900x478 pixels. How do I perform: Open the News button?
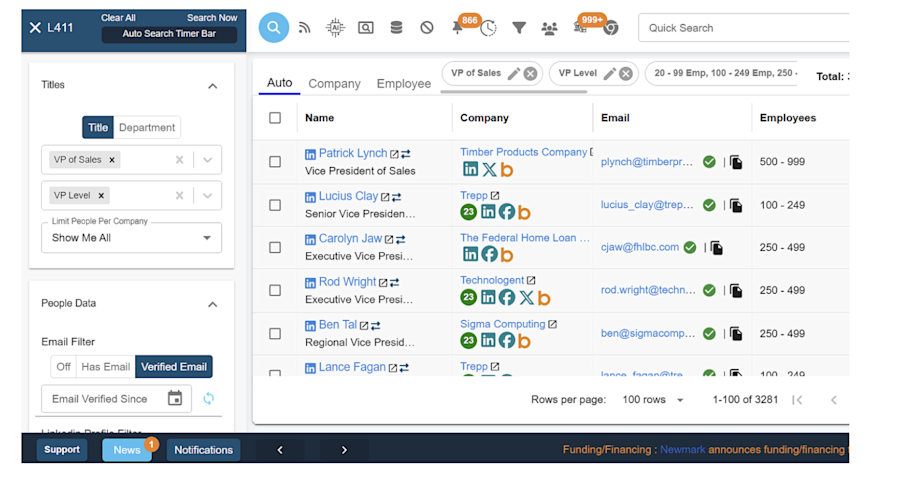(x=127, y=450)
